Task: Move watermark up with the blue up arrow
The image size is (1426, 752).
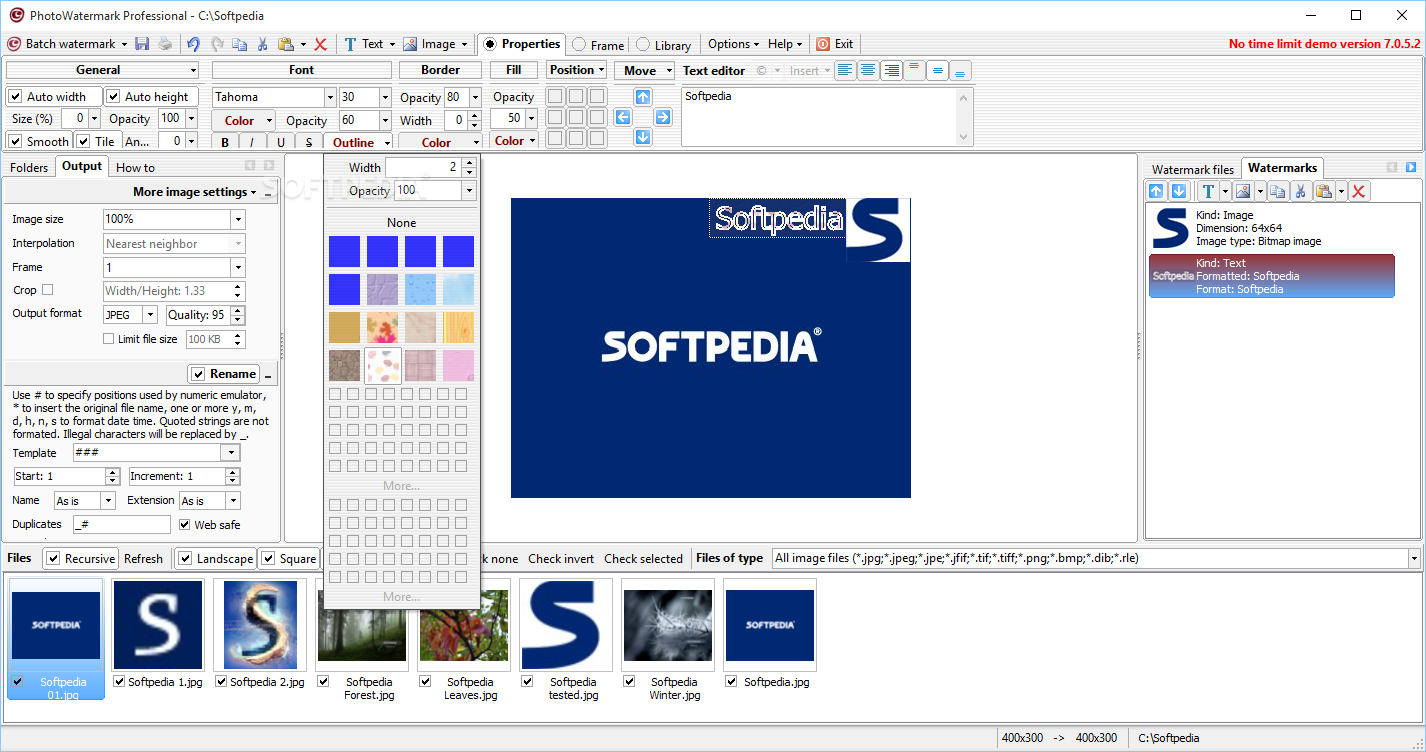Action: click(643, 97)
